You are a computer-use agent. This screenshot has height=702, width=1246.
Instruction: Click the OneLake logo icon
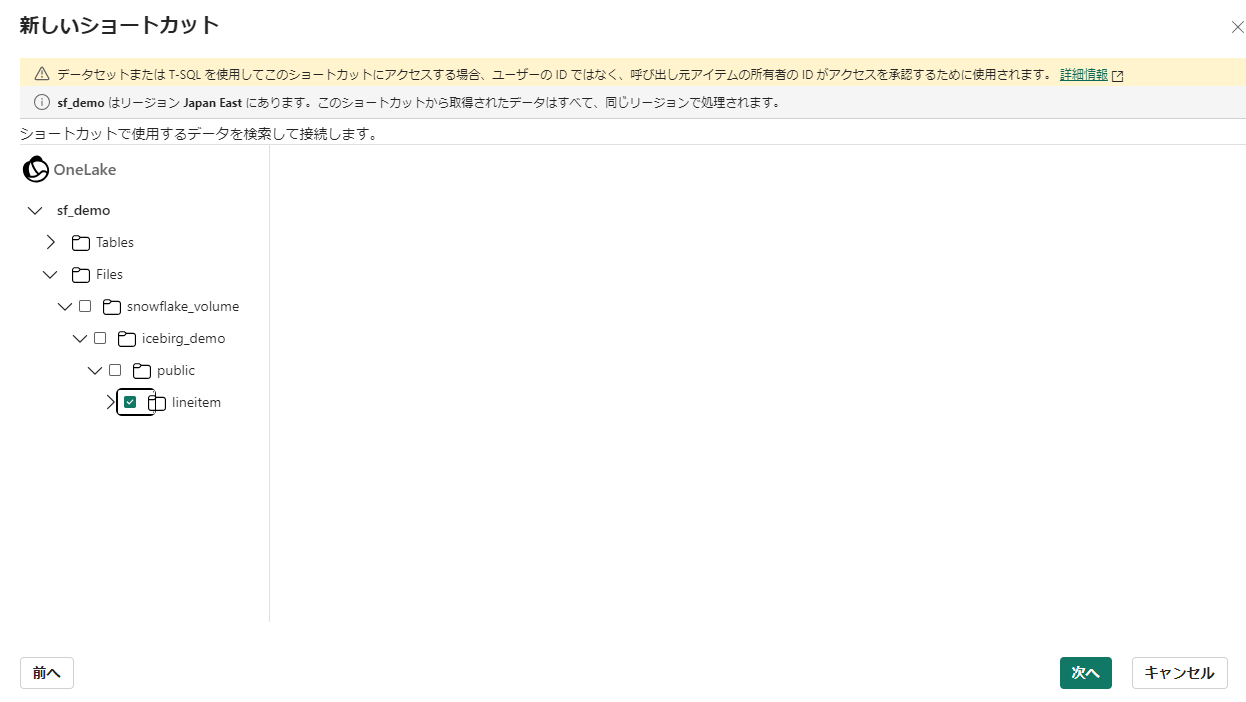(35, 170)
